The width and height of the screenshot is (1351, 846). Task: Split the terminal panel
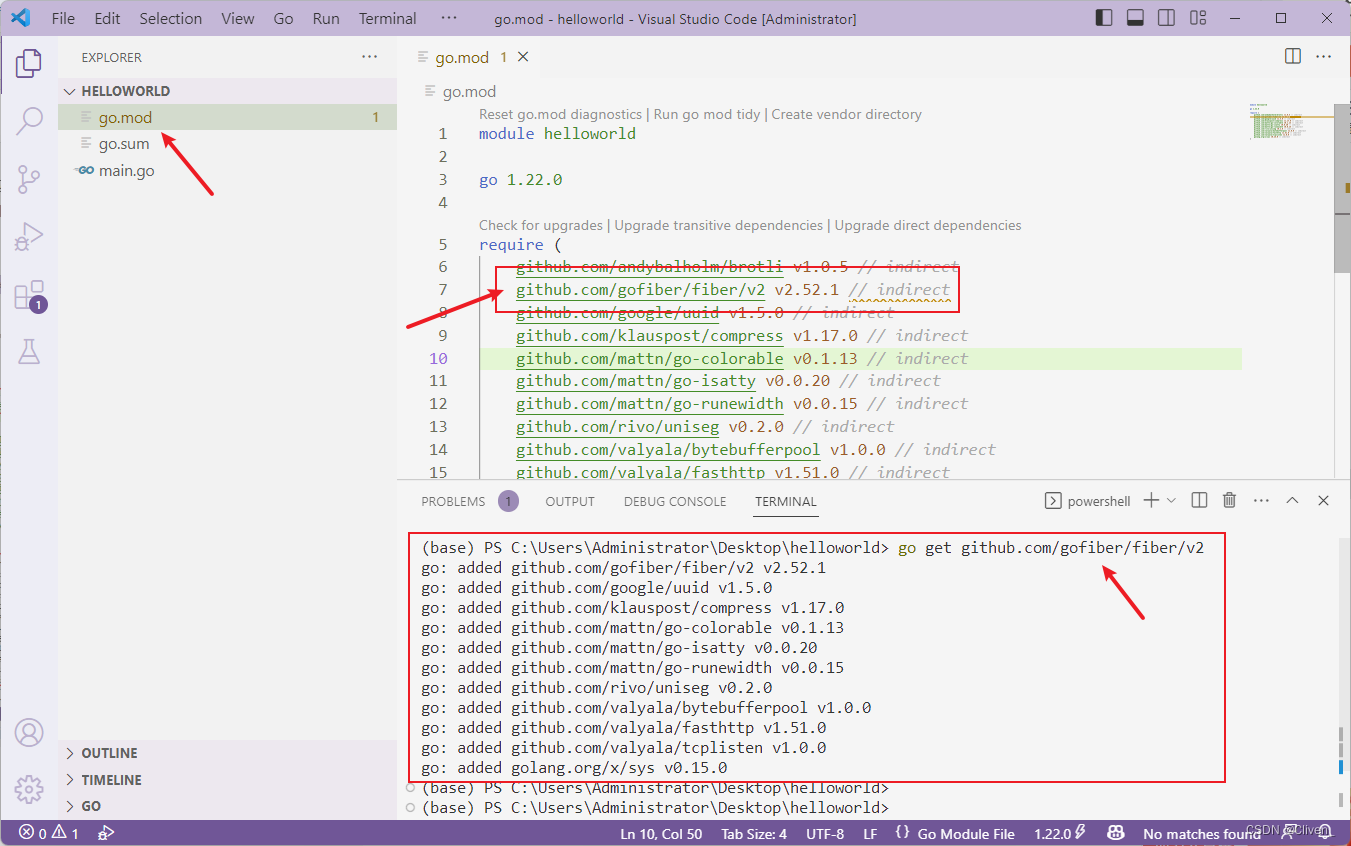pos(1200,501)
